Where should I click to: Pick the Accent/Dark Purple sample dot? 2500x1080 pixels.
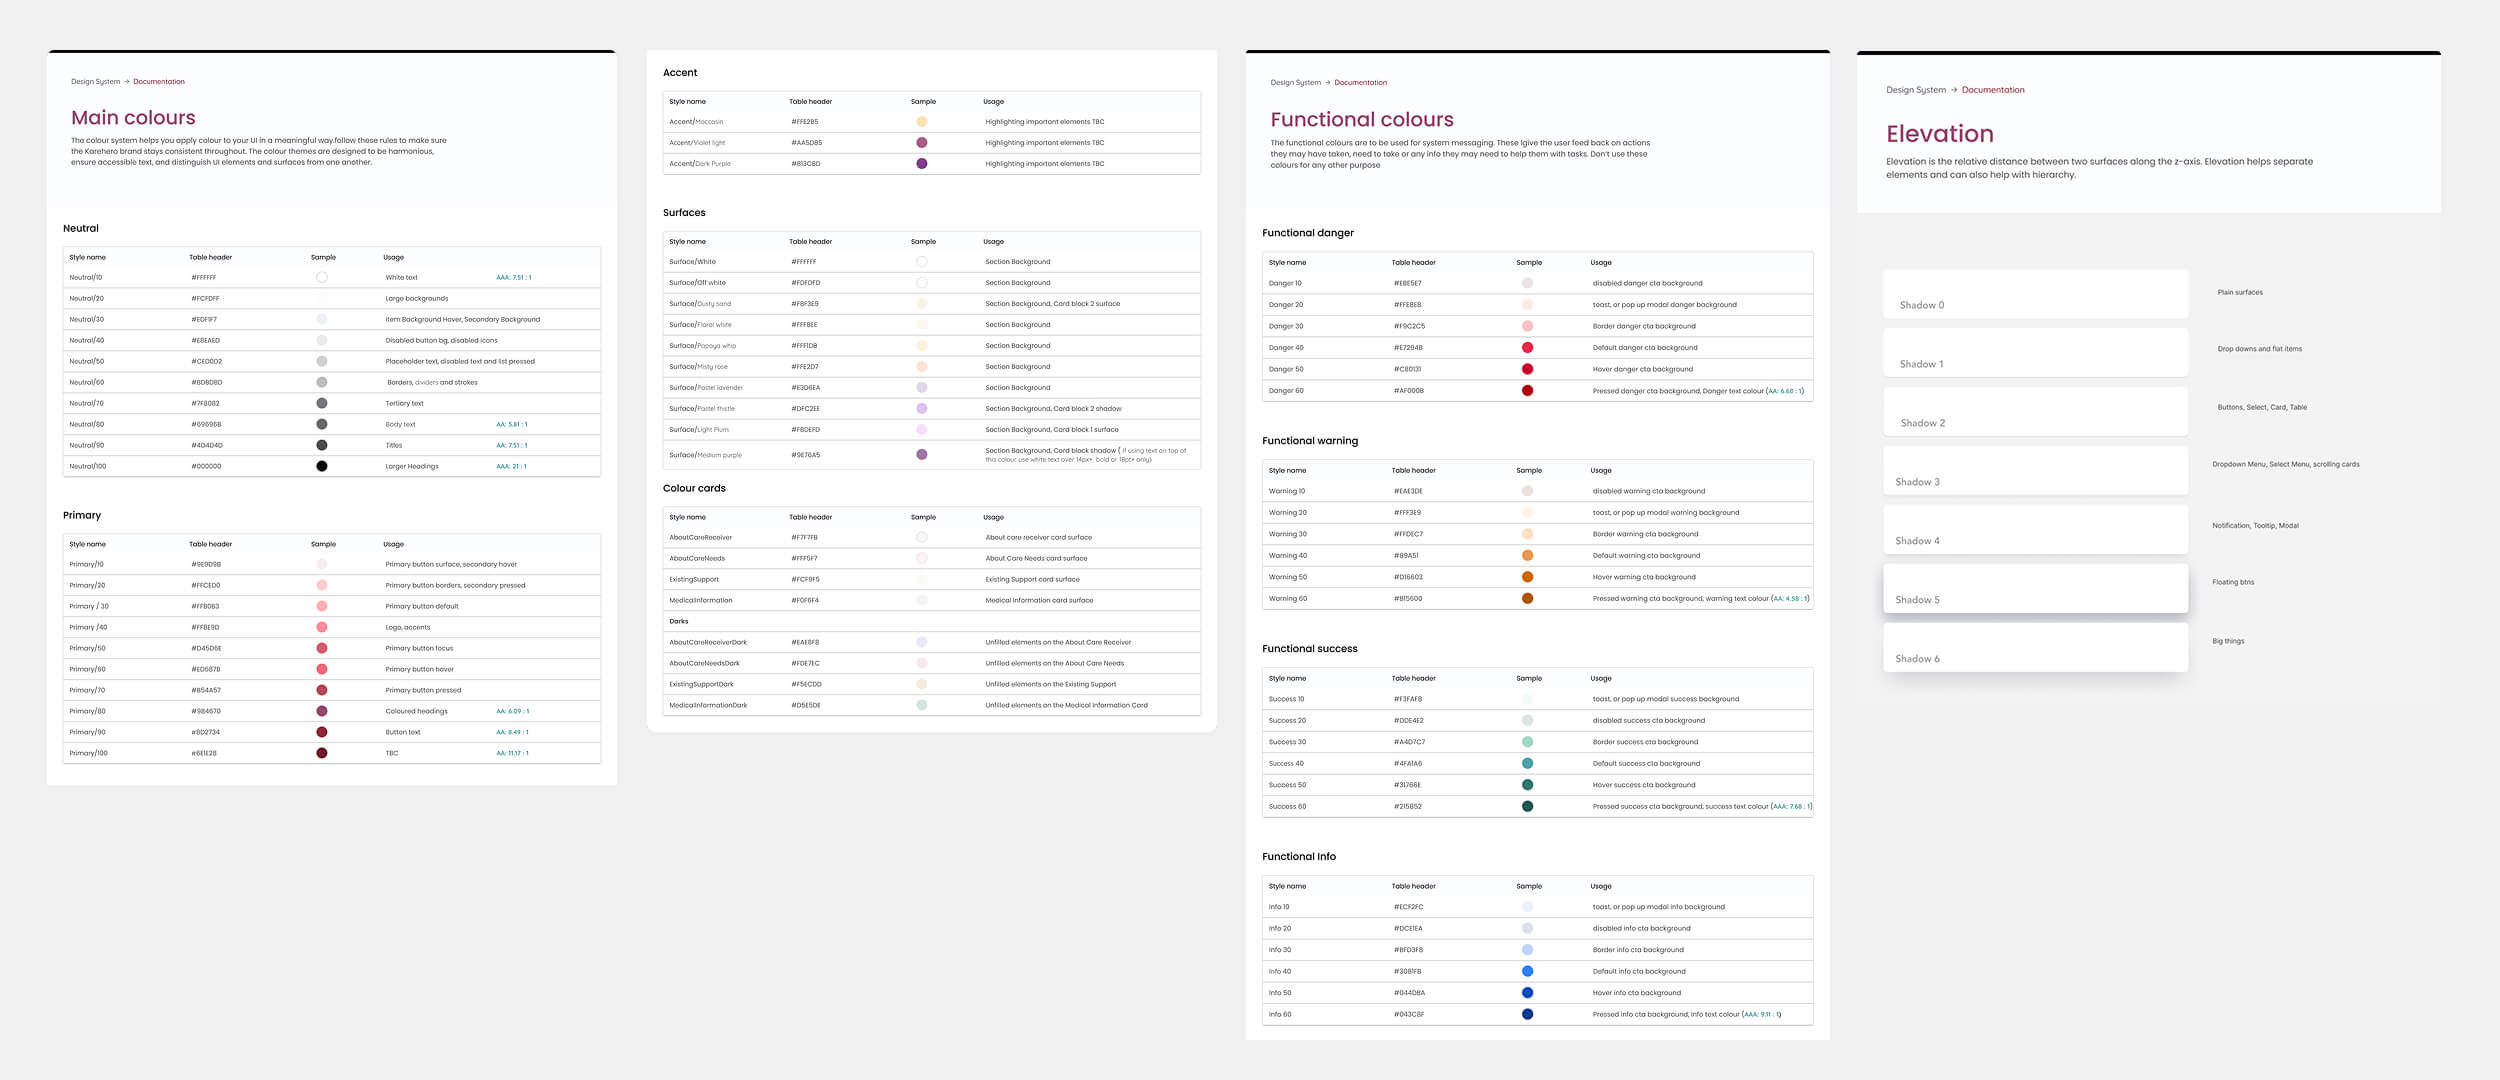(x=921, y=164)
